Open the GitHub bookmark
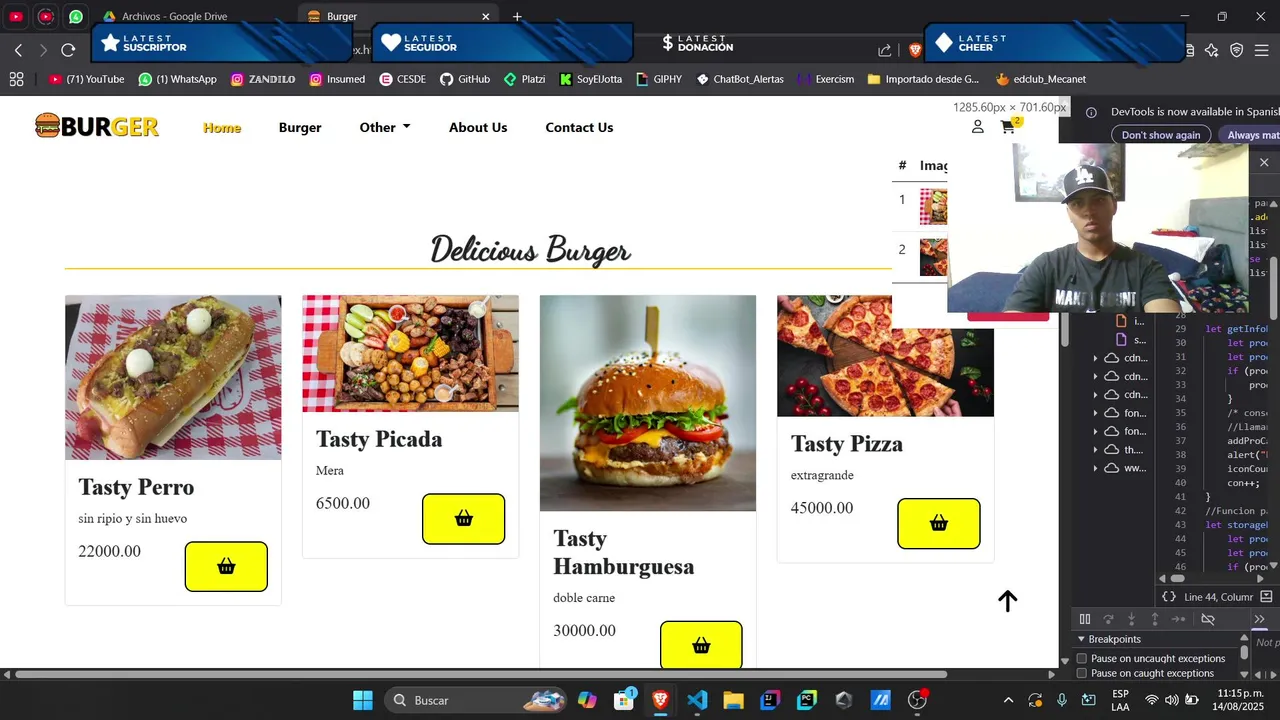The height and width of the screenshot is (720, 1280). 465,79
